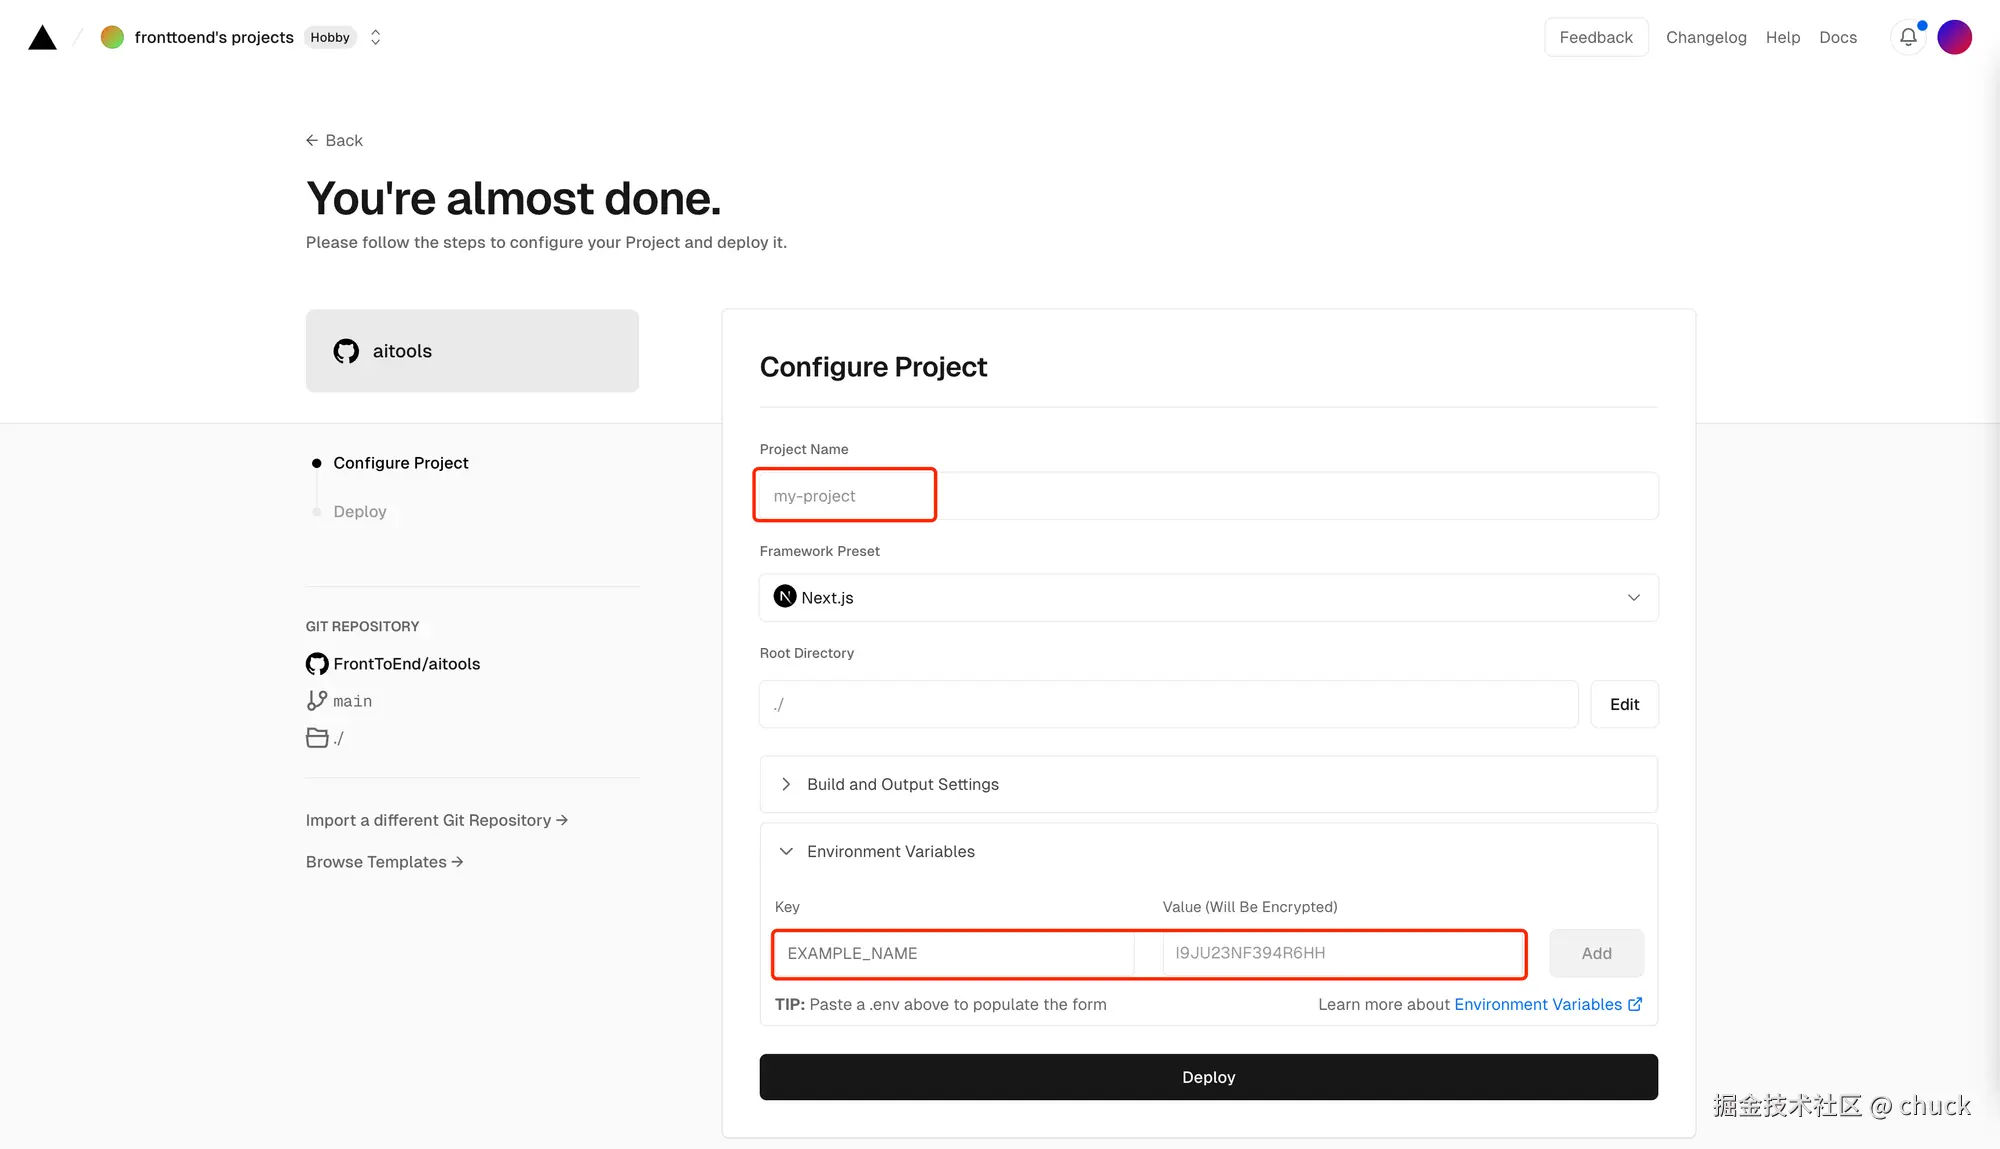Click the Vercel triangle logo

click(42, 38)
